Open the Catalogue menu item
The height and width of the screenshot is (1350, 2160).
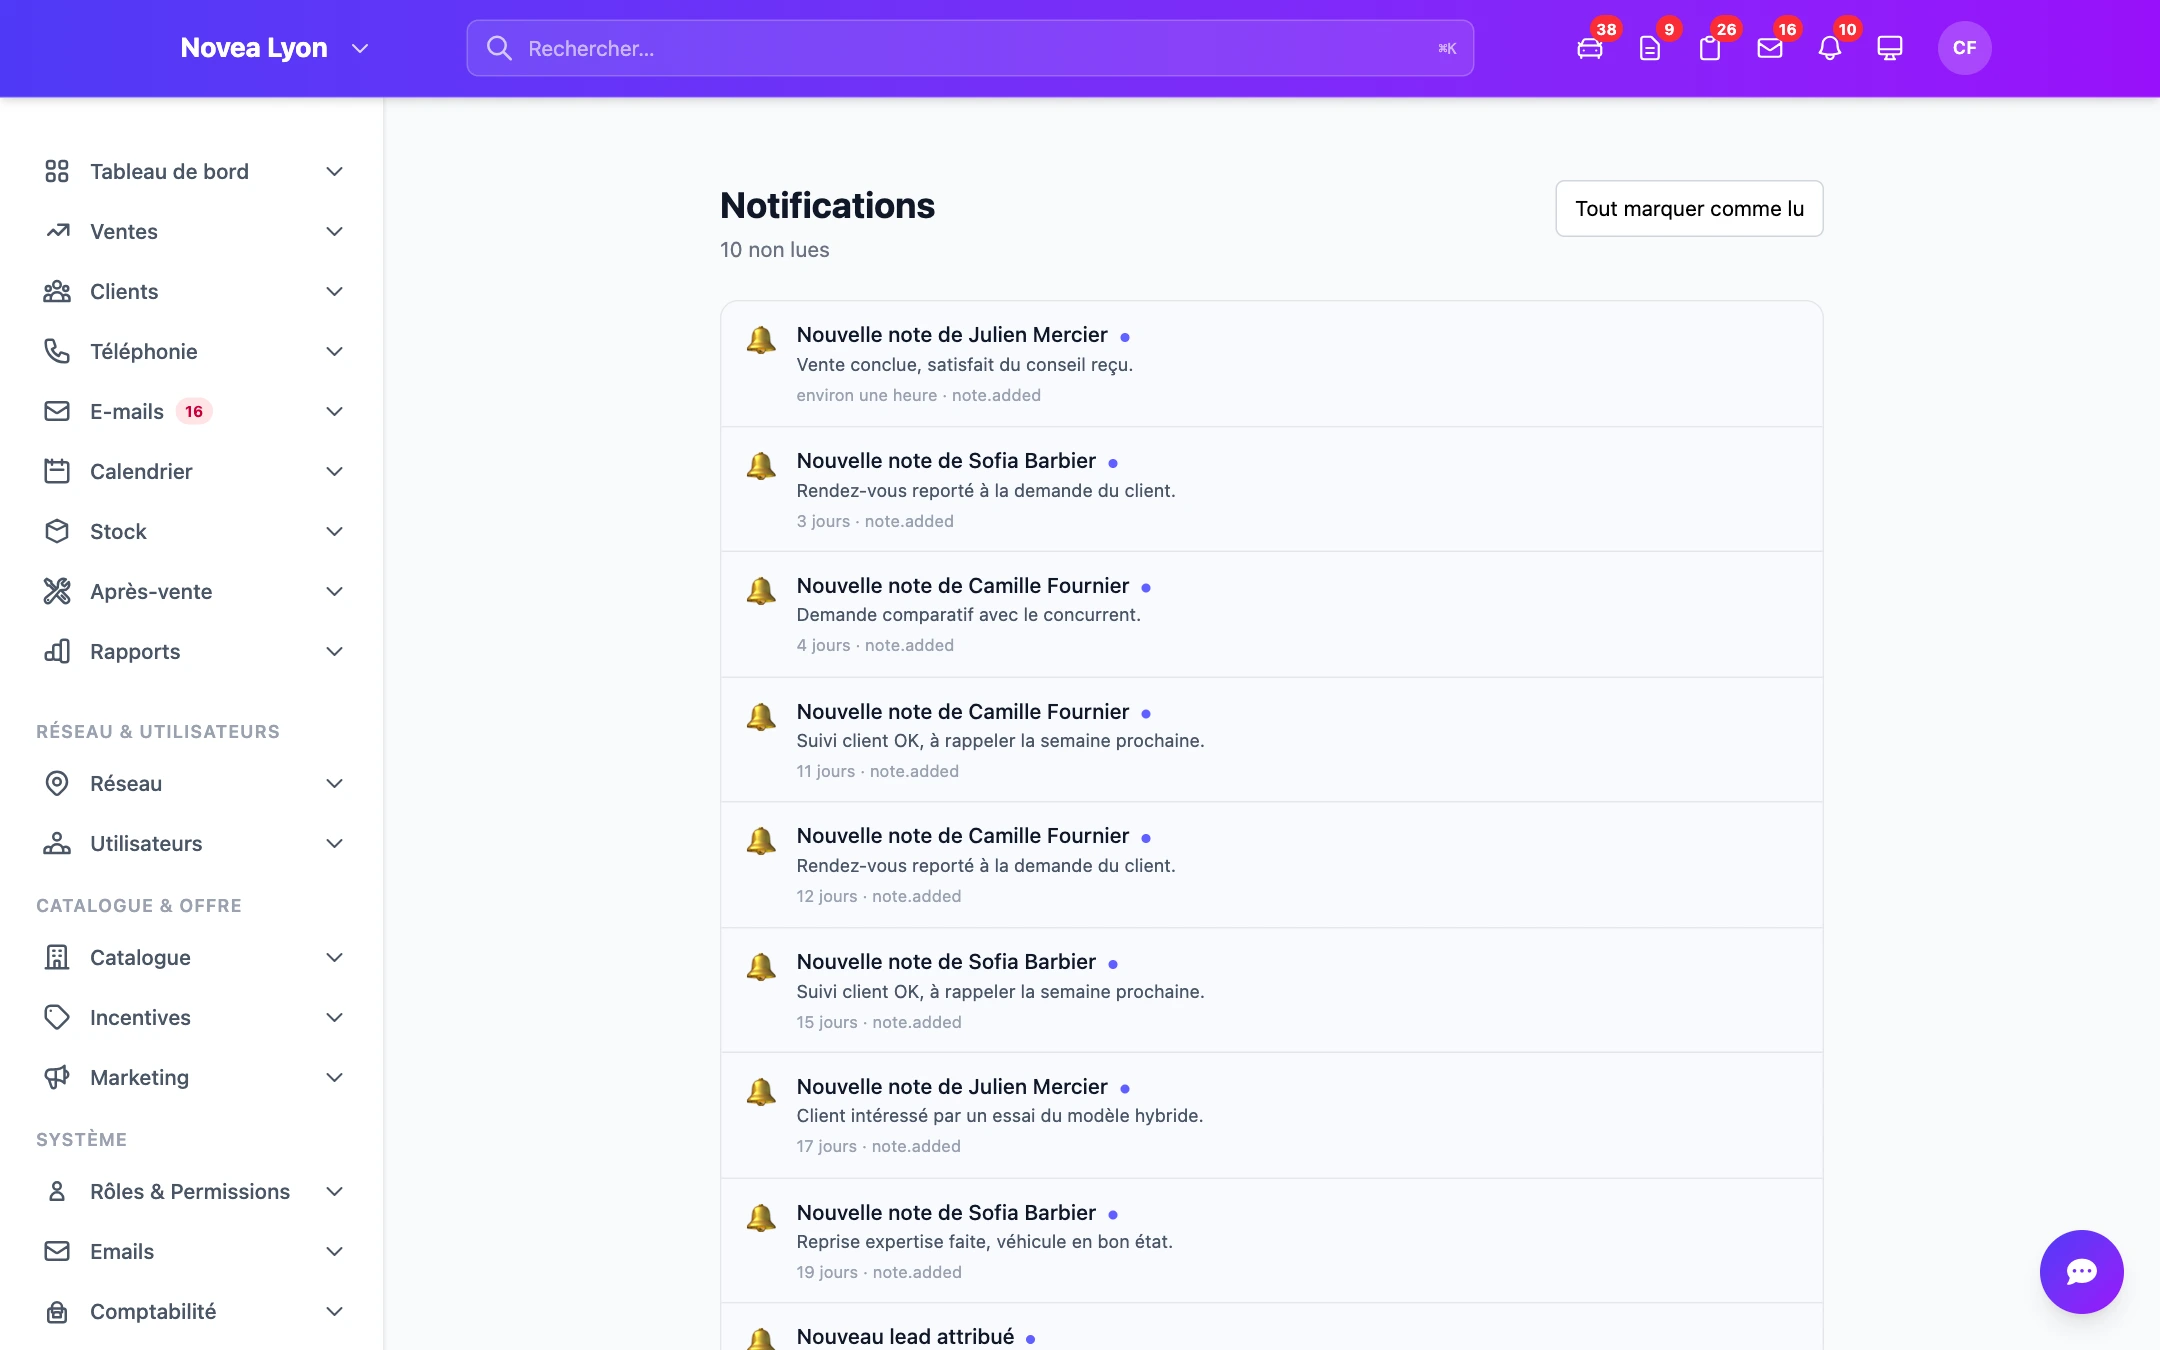(x=193, y=957)
